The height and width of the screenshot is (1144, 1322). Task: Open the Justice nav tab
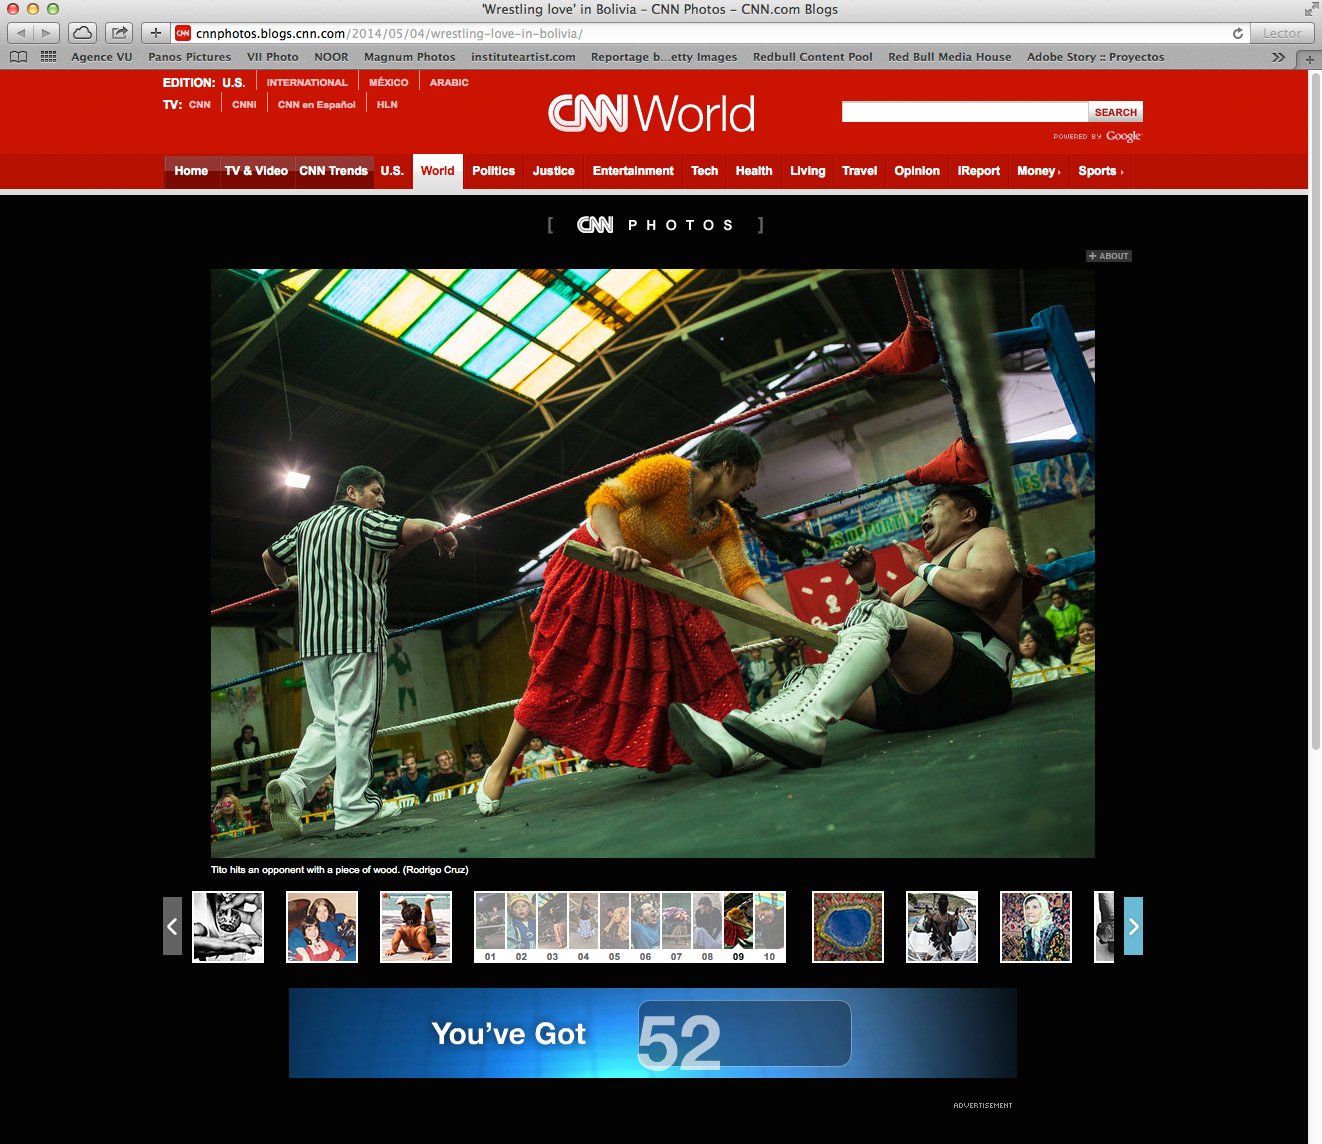click(553, 171)
